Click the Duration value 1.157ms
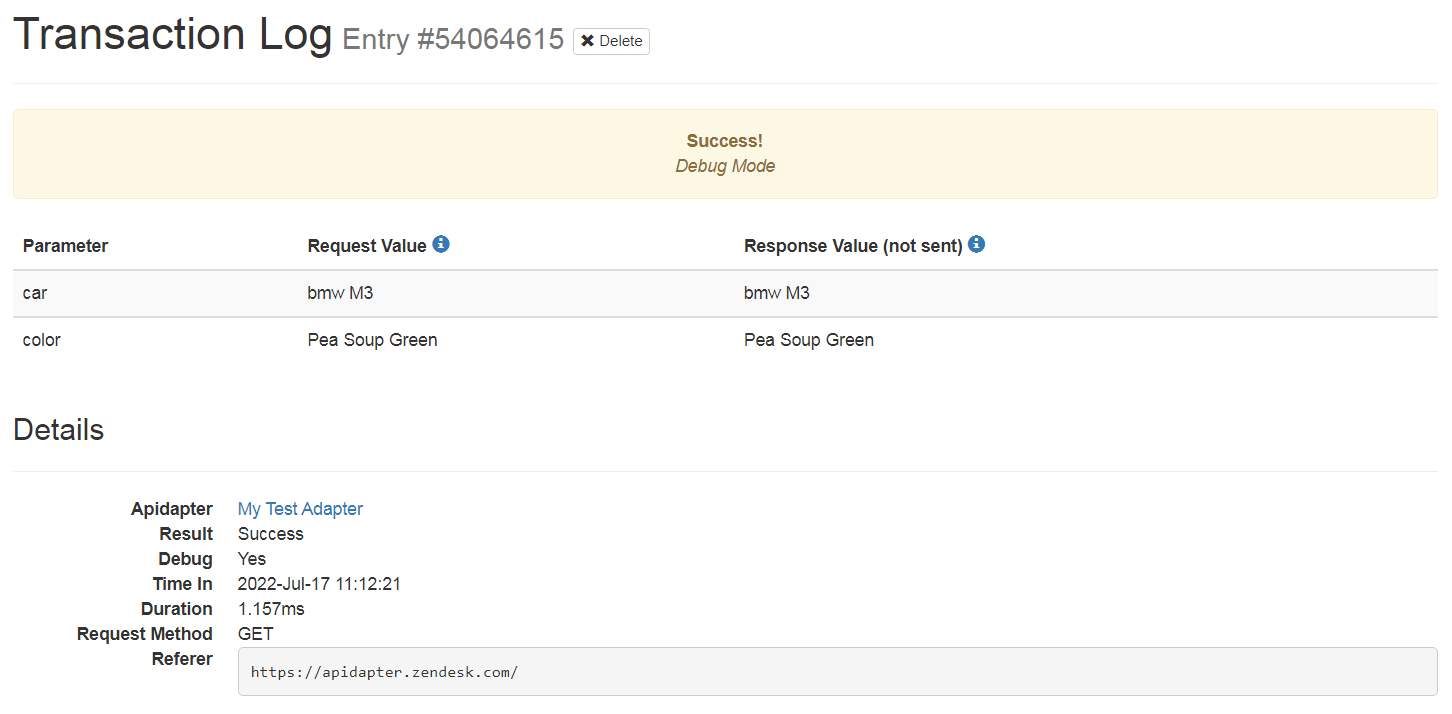Screen dimensions: 1452x714 [271, 609]
